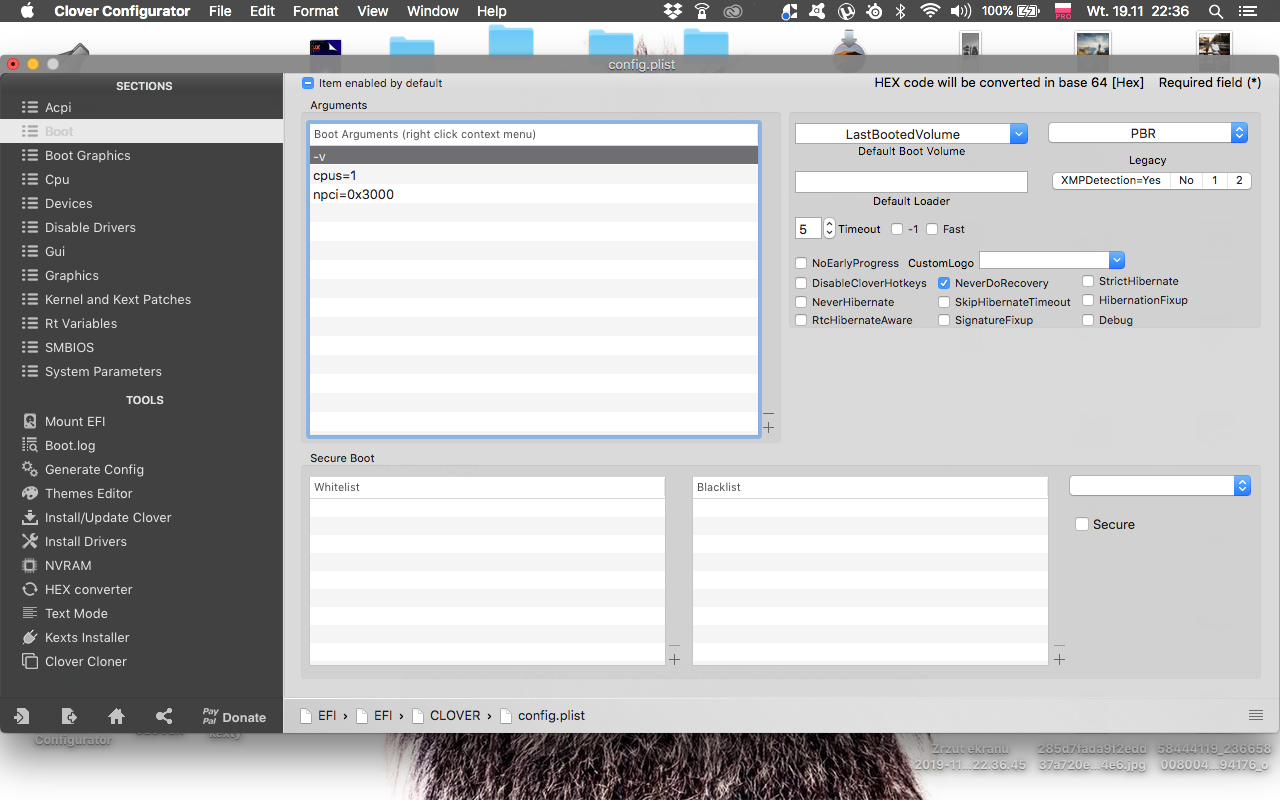The image size is (1280, 800).
Task: Click the export configuration icon
Action: (x=69, y=716)
